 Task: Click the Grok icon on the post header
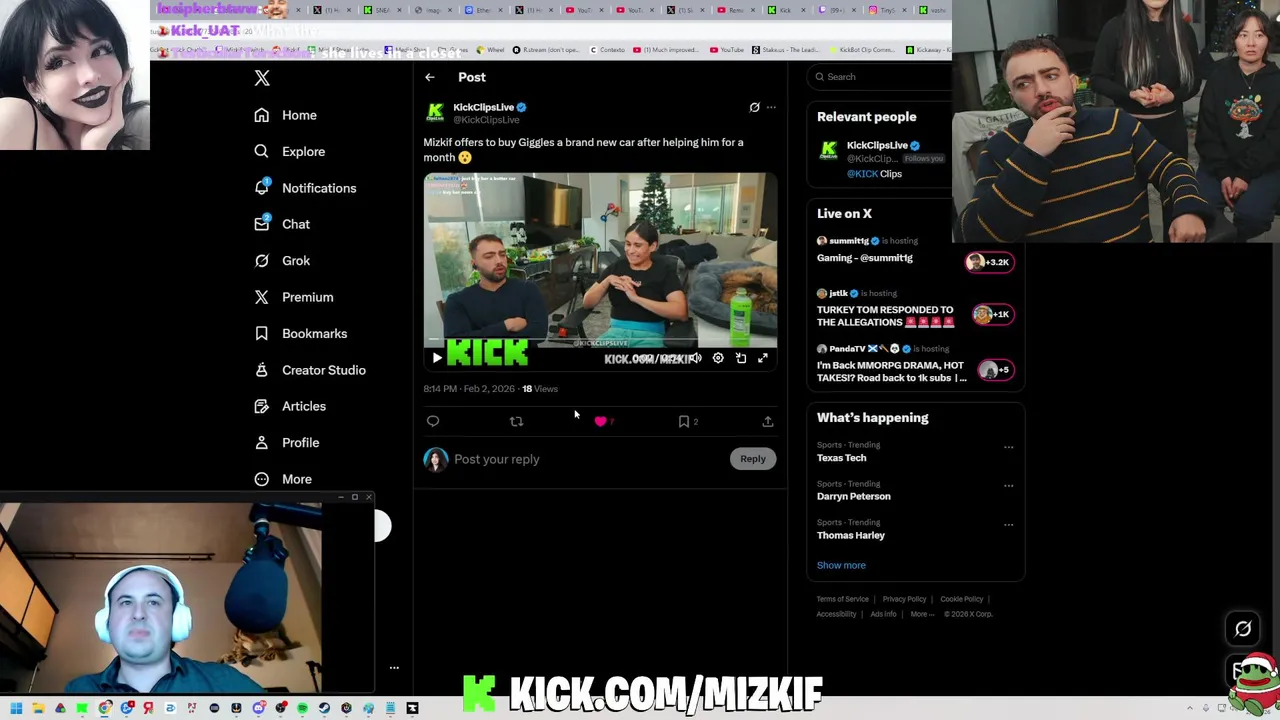[755, 107]
